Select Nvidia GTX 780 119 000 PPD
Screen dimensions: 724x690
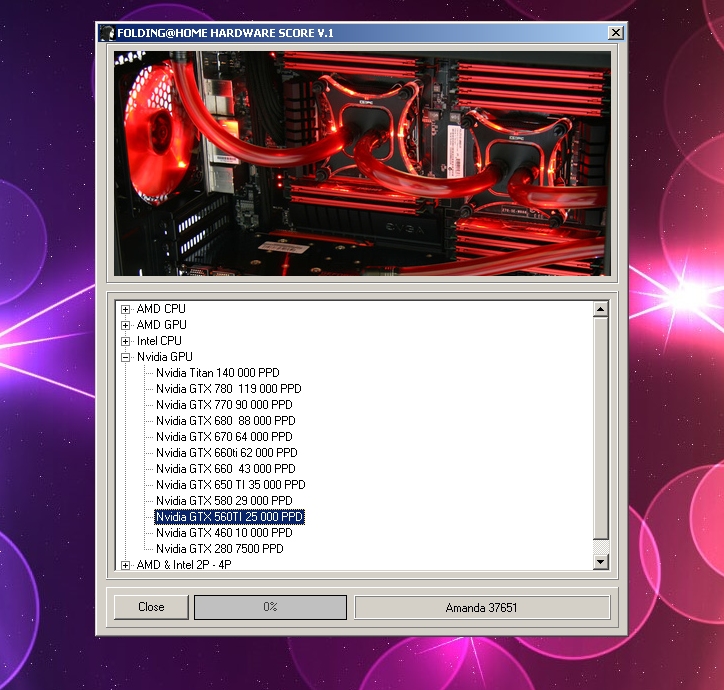point(229,389)
